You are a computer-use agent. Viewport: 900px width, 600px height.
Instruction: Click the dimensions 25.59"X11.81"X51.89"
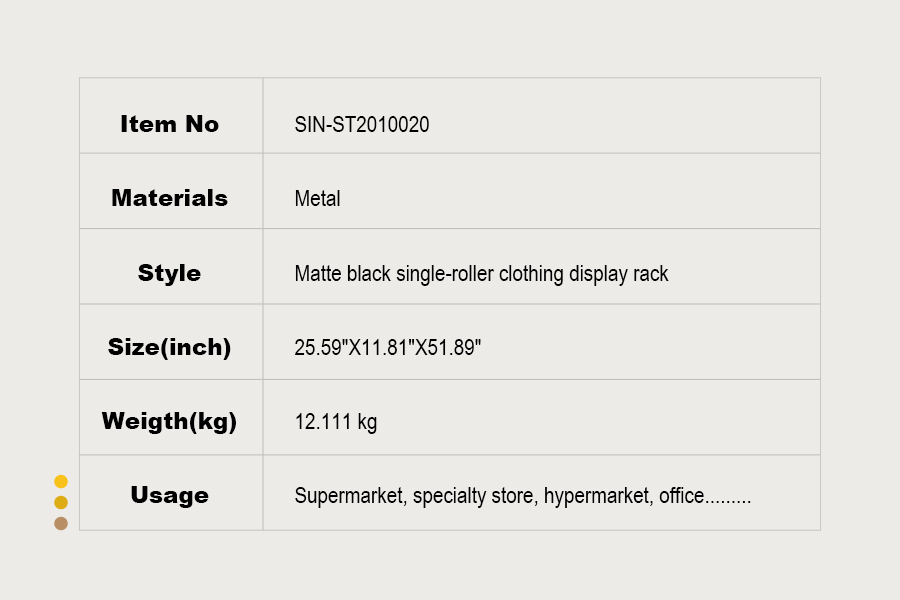click(388, 348)
